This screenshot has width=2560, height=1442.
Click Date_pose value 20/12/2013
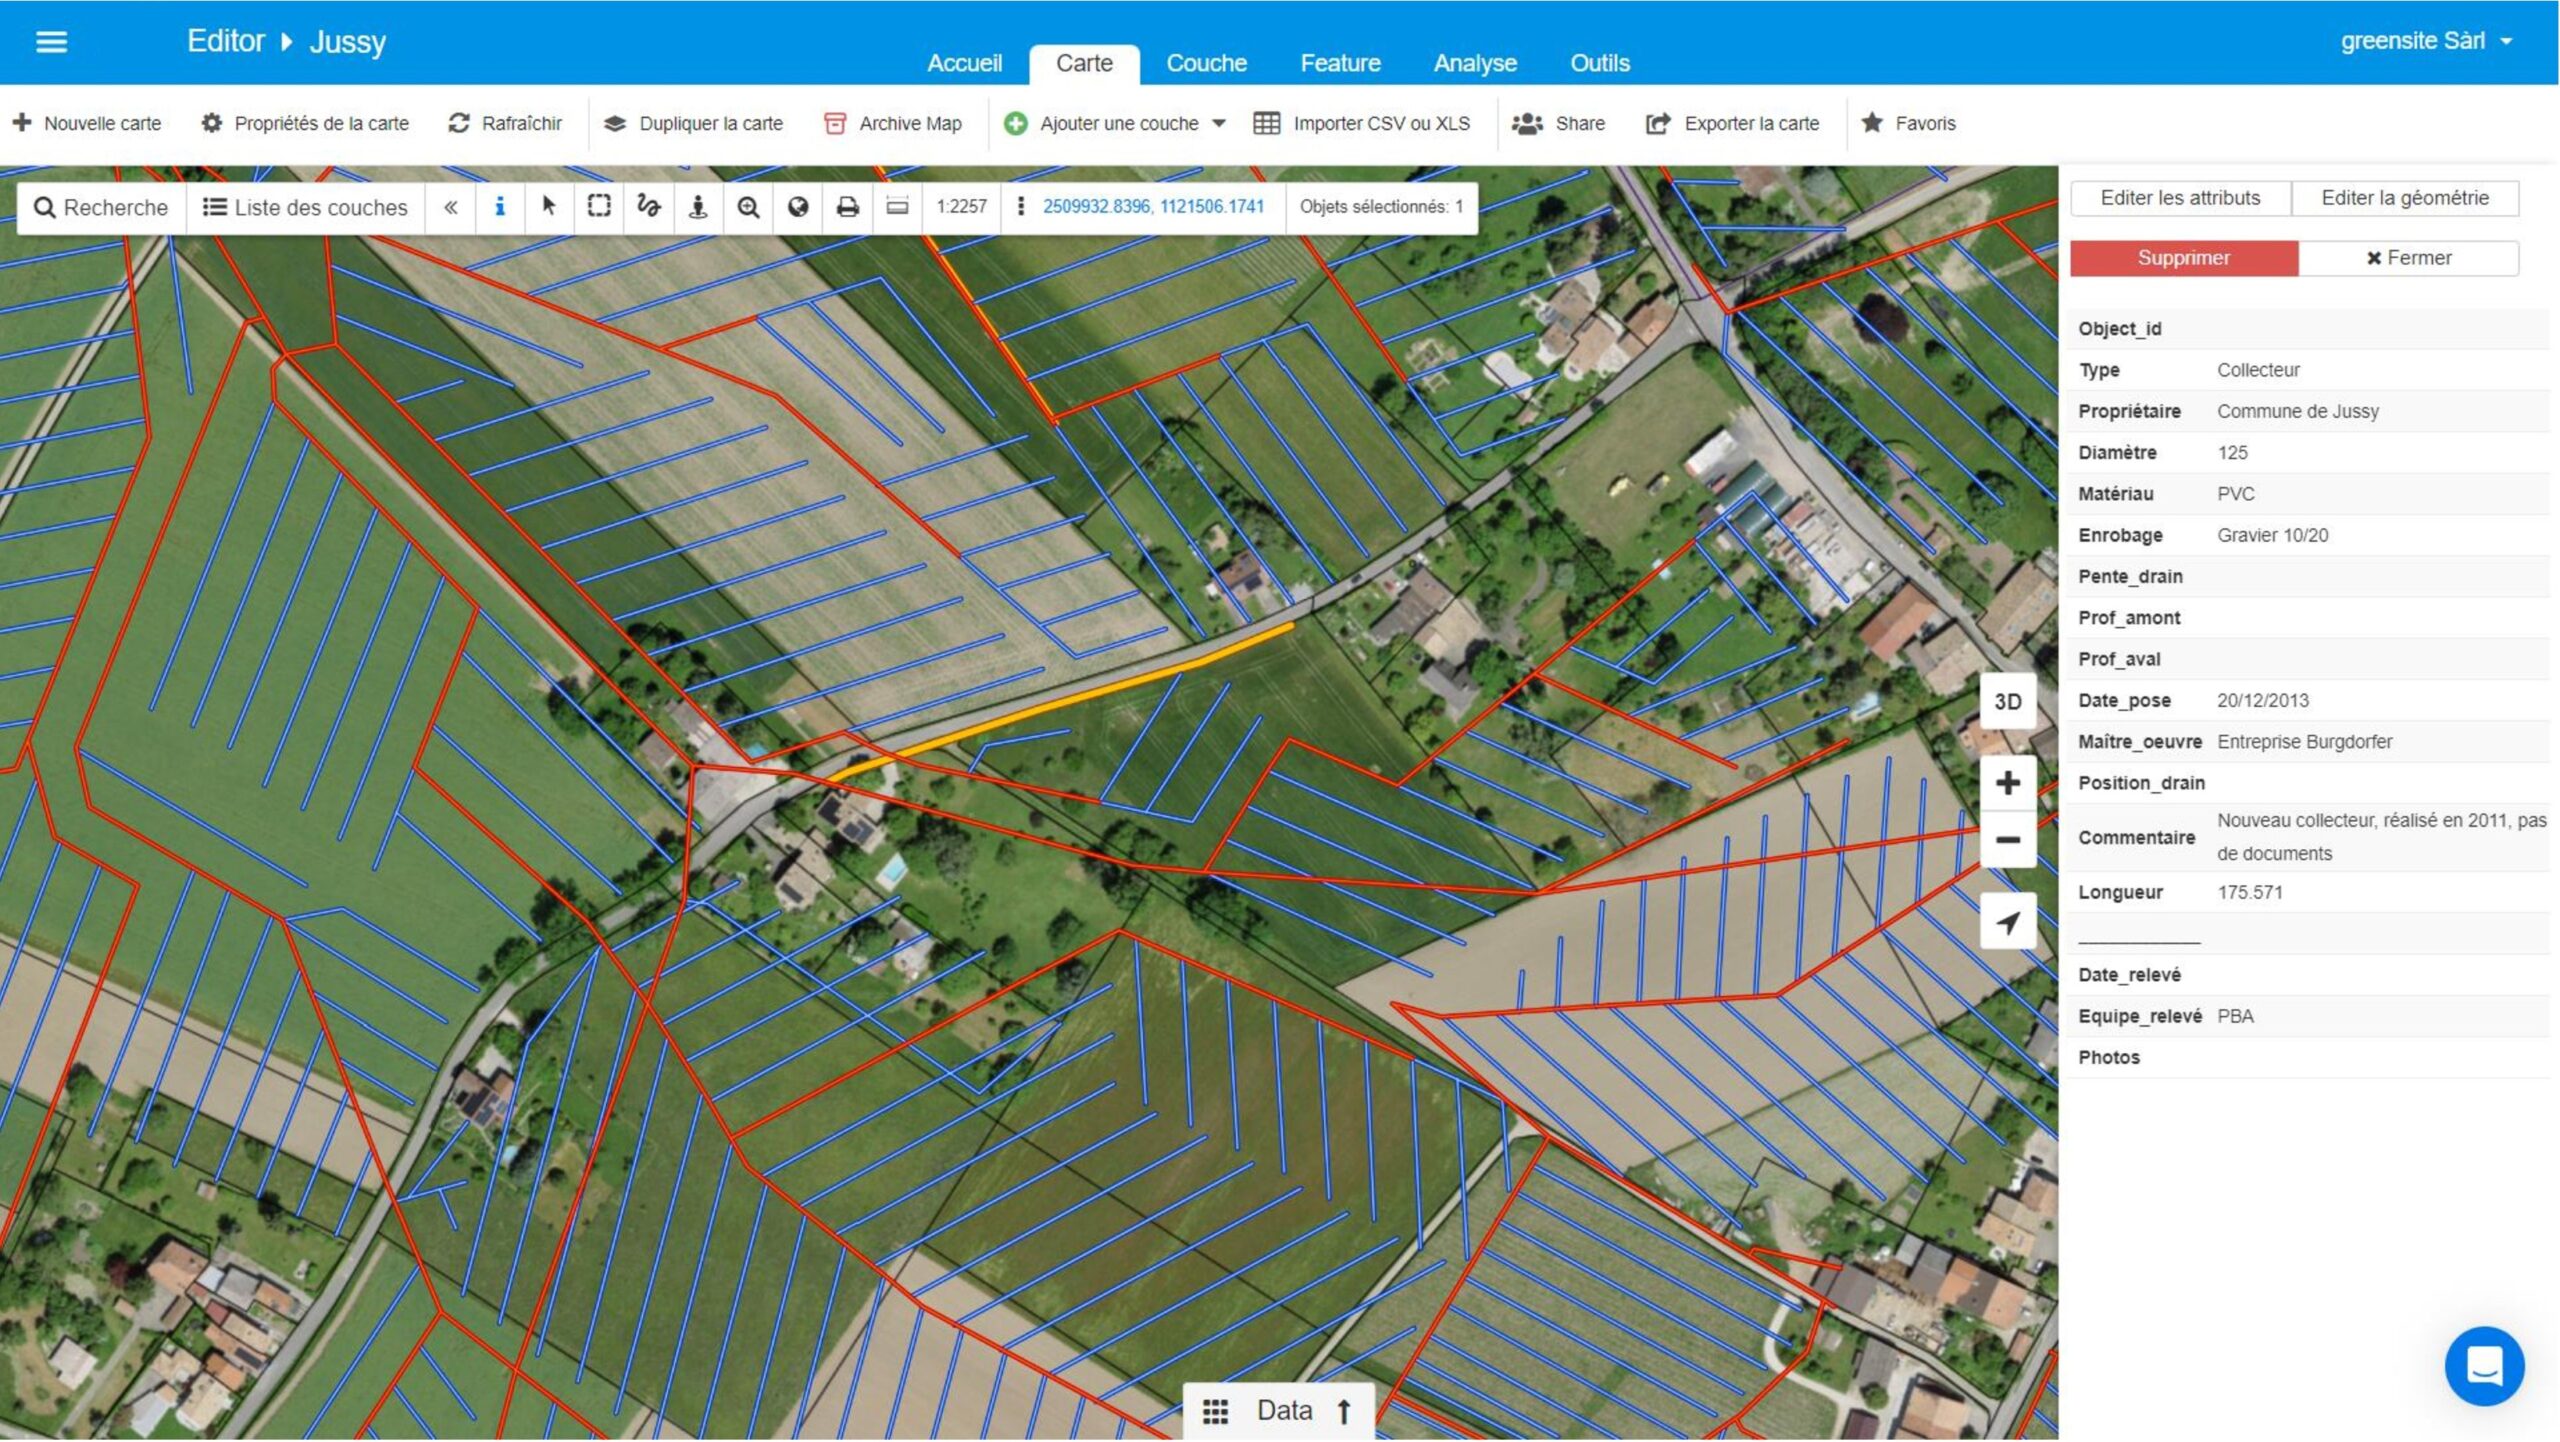point(2262,700)
